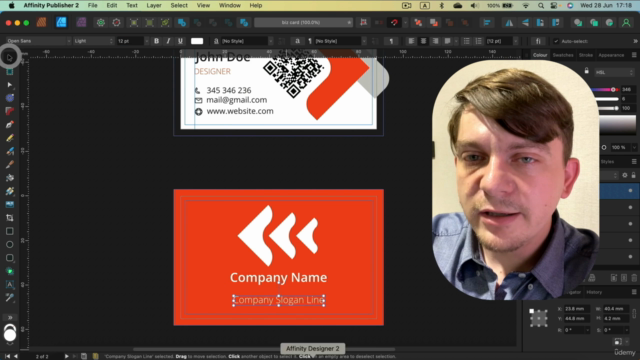Open the character style No Style dropdown

tap(246, 41)
